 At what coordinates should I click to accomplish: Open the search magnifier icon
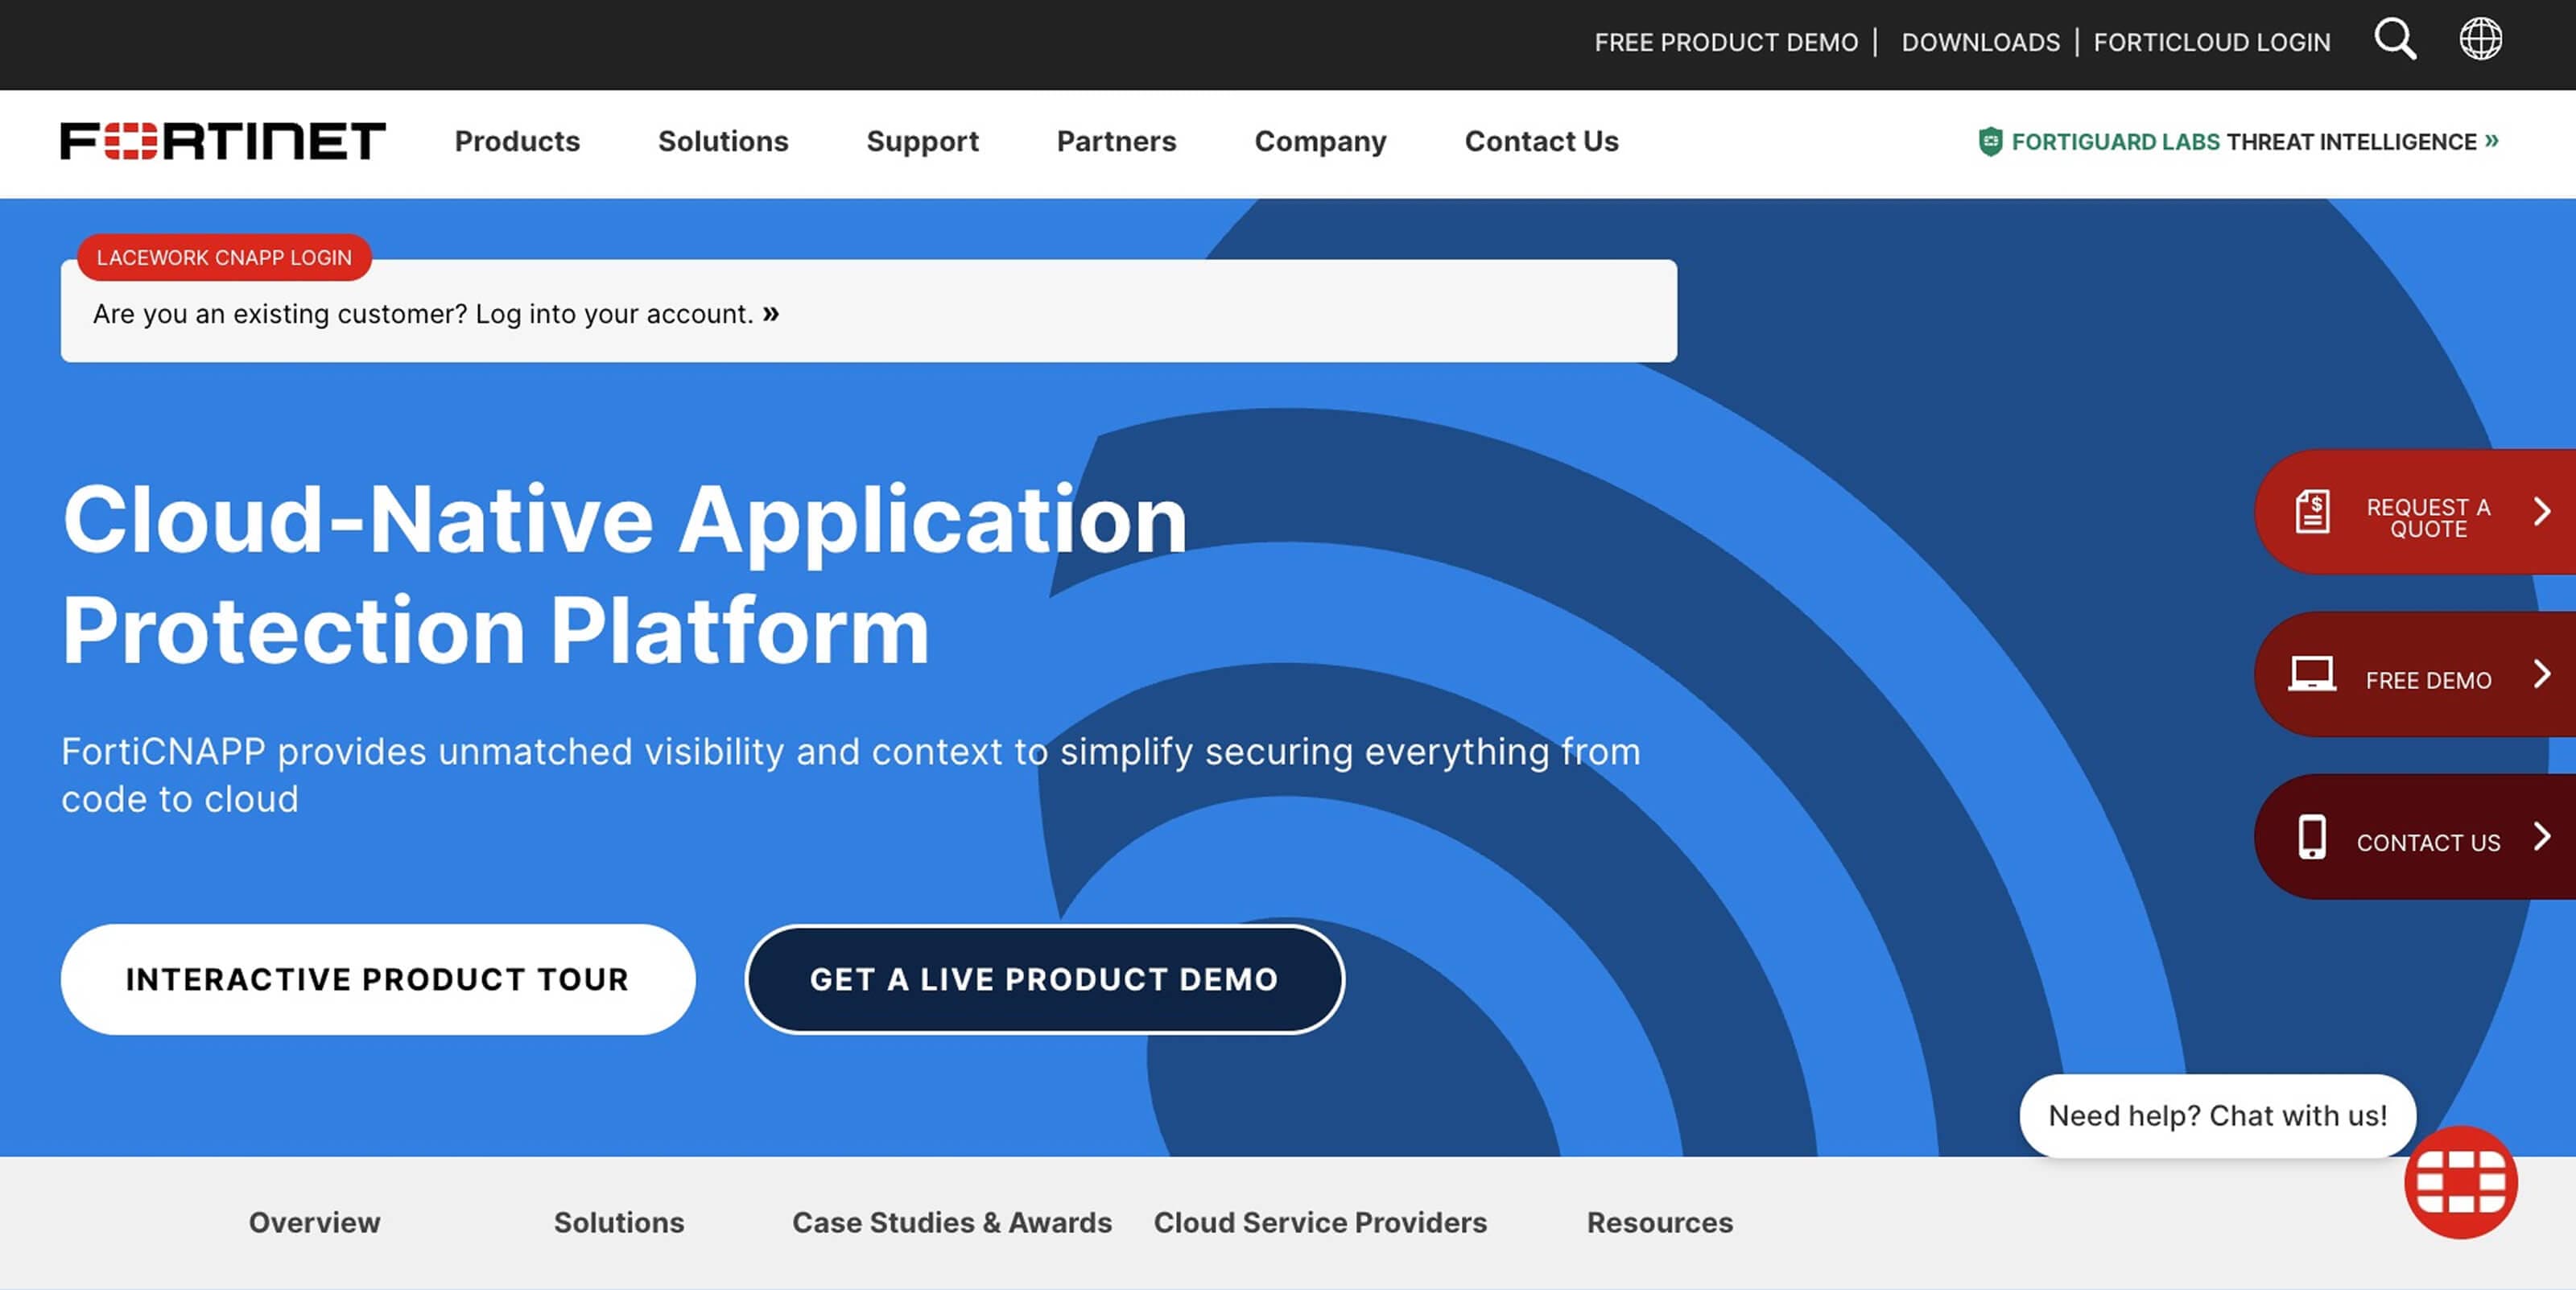[2395, 40]
